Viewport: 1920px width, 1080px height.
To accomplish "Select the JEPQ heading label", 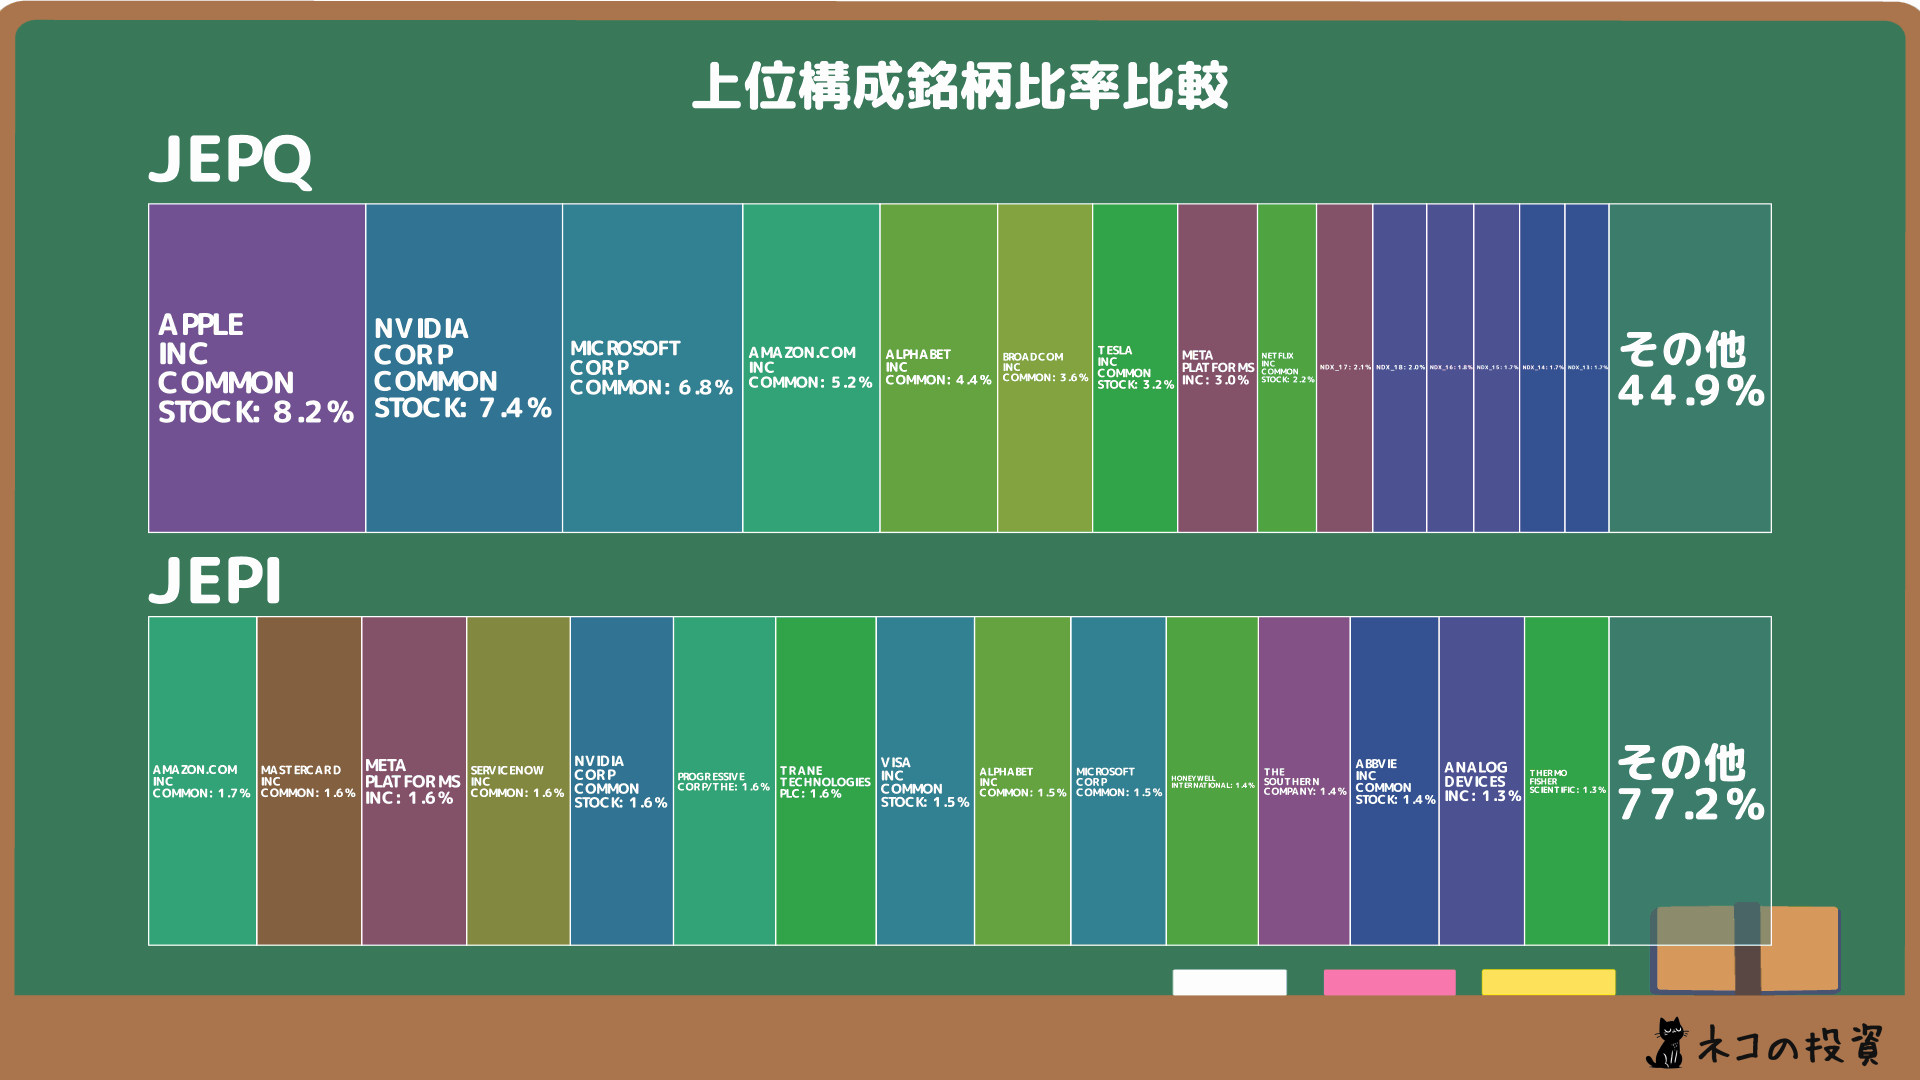I will pyautogui.click(x=231, y=160).
